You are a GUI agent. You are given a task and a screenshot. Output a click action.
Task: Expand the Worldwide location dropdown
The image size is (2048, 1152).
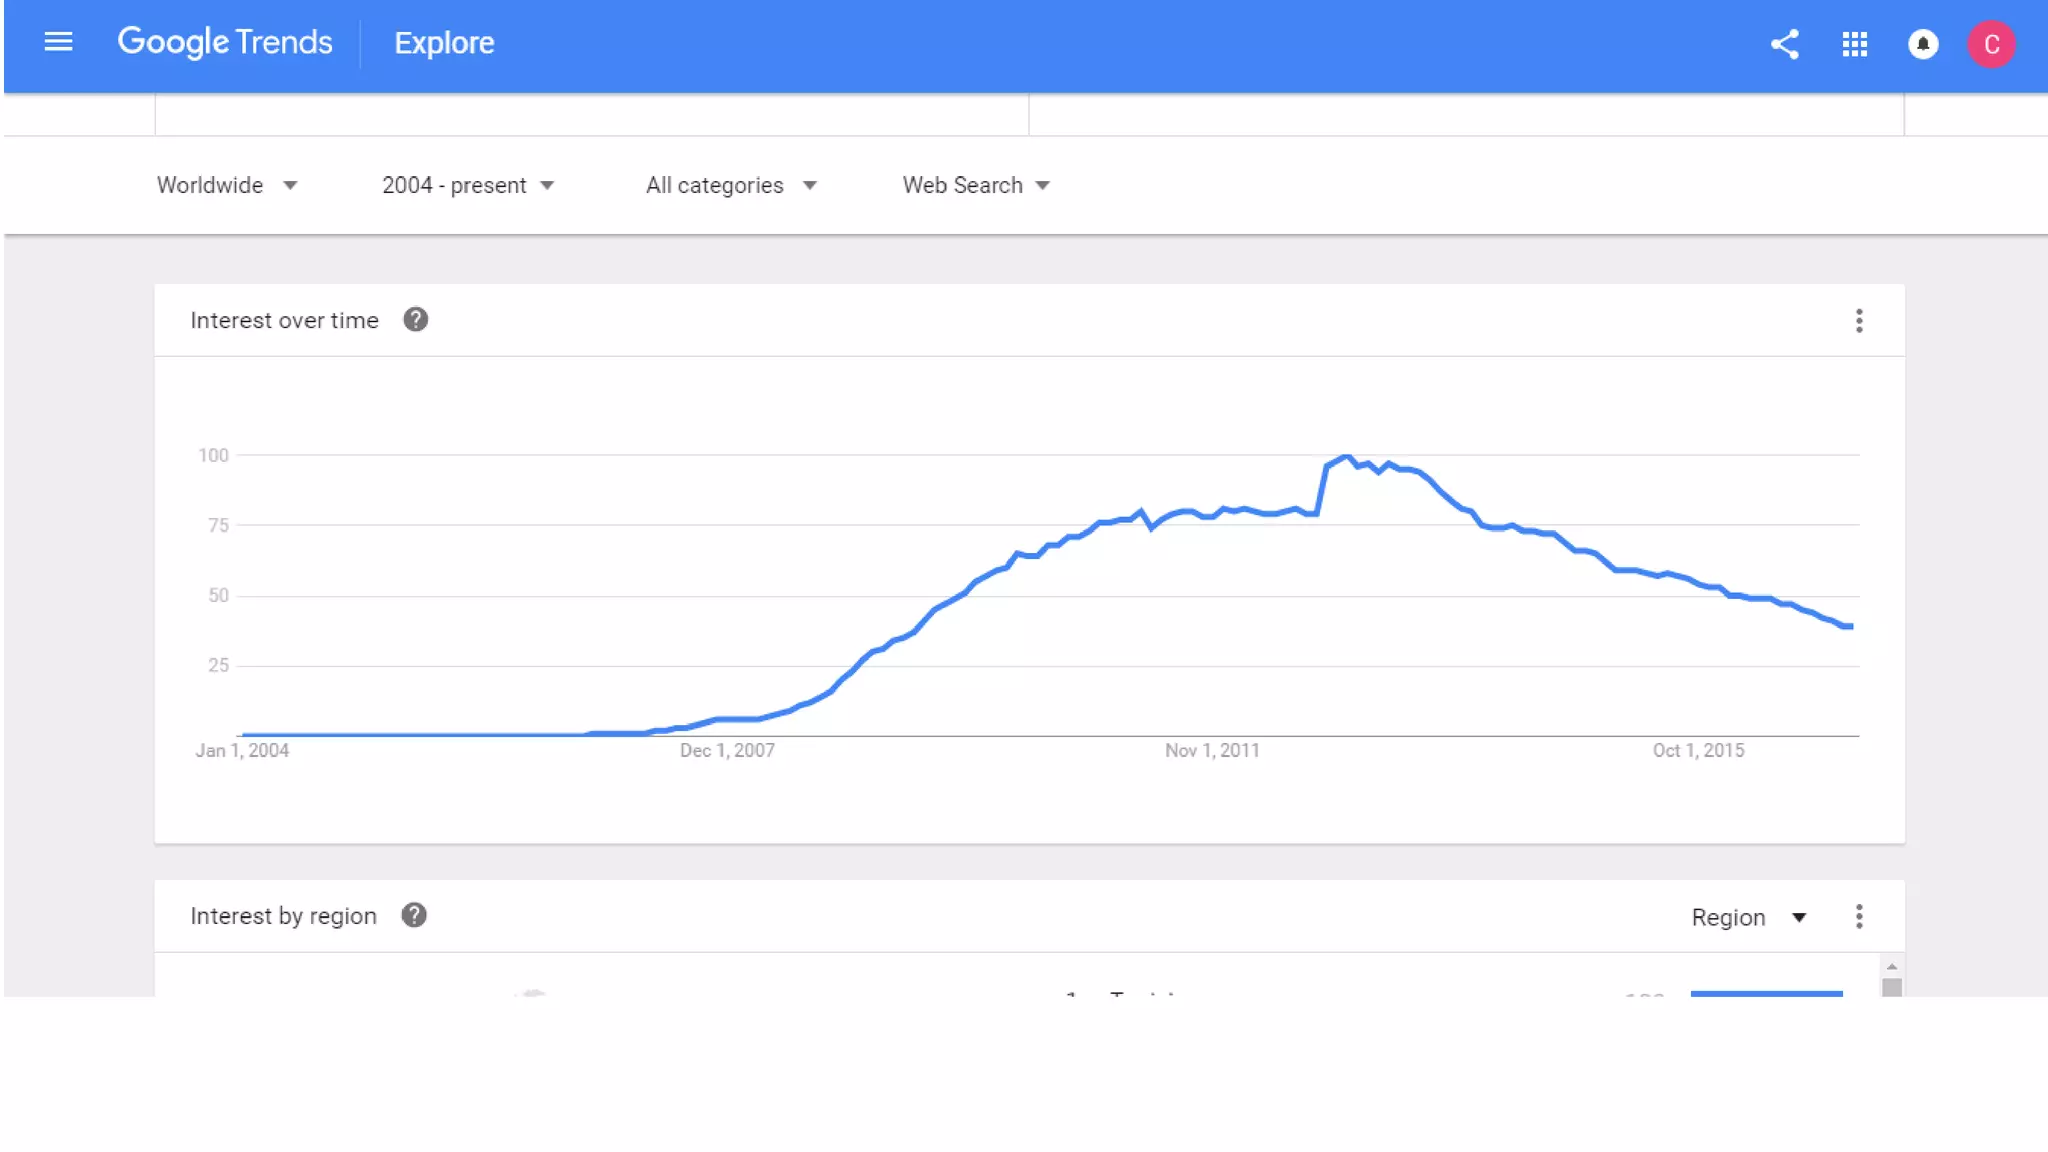[227, 186]
